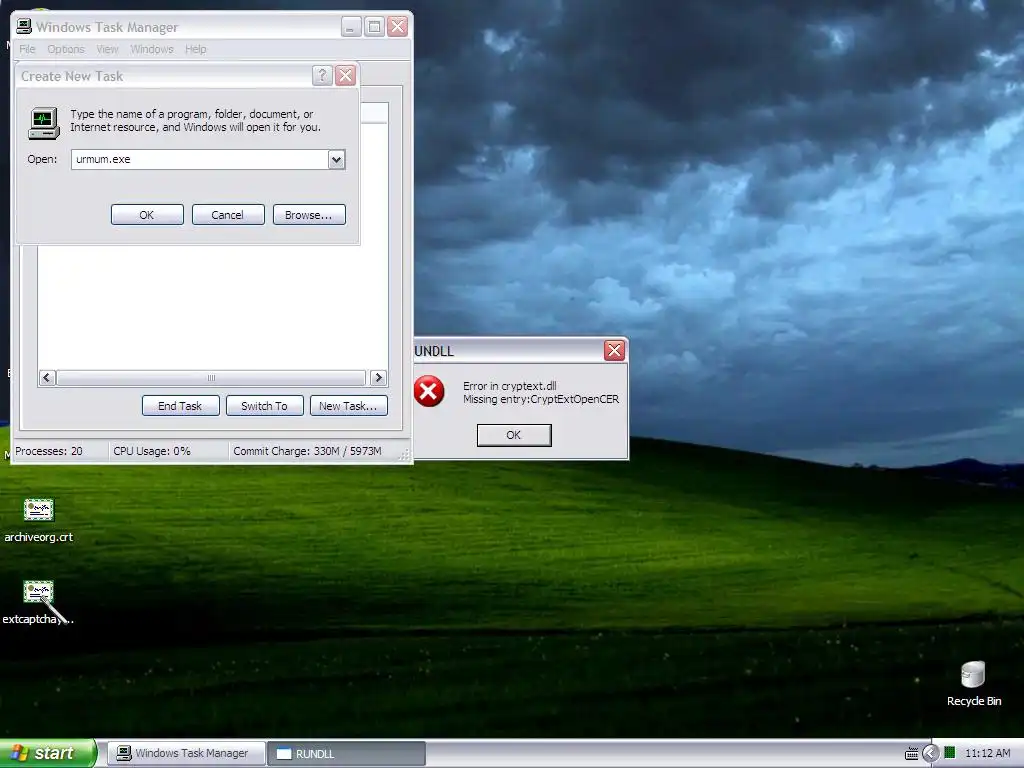Expand hidden tray icons arrow
The image size is (1024, 768).
coord(930,753)
